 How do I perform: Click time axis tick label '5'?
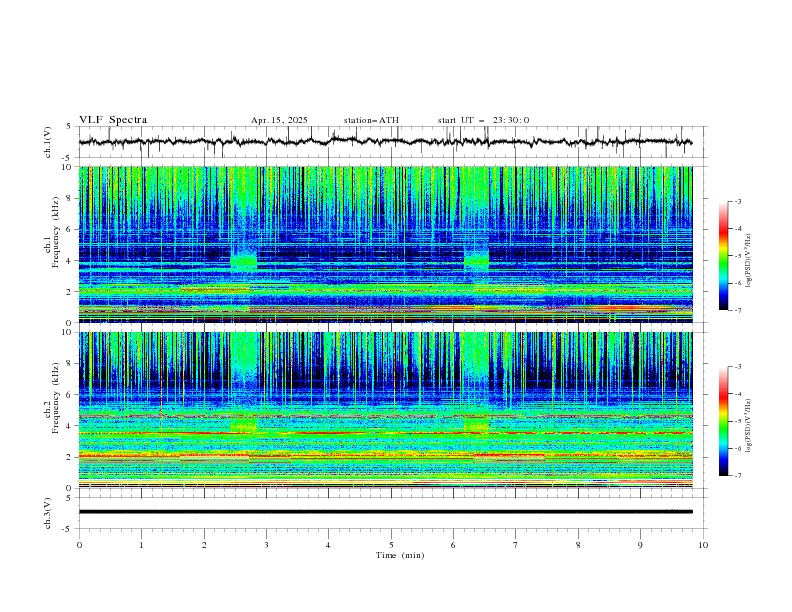[391, 545]
